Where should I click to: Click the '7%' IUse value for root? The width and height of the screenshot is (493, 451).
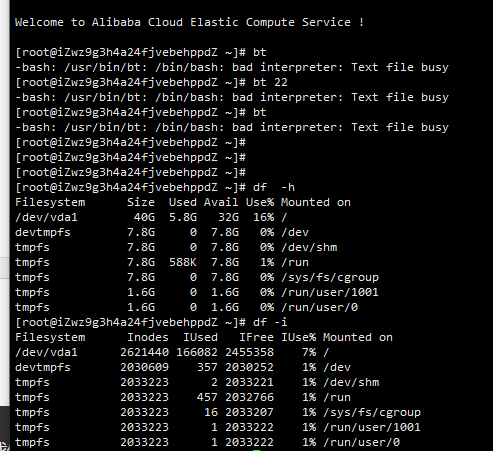point(309,352)
